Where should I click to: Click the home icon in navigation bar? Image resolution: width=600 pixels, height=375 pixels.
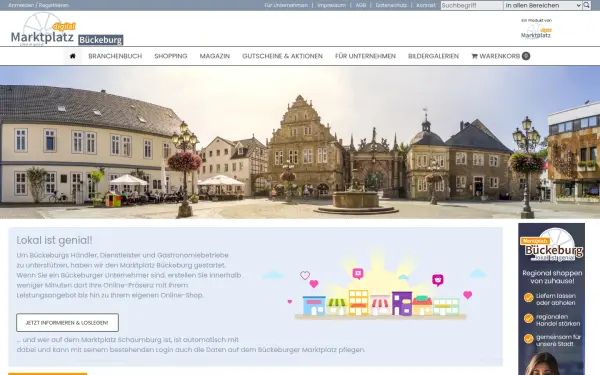click(x=72, y=56)
